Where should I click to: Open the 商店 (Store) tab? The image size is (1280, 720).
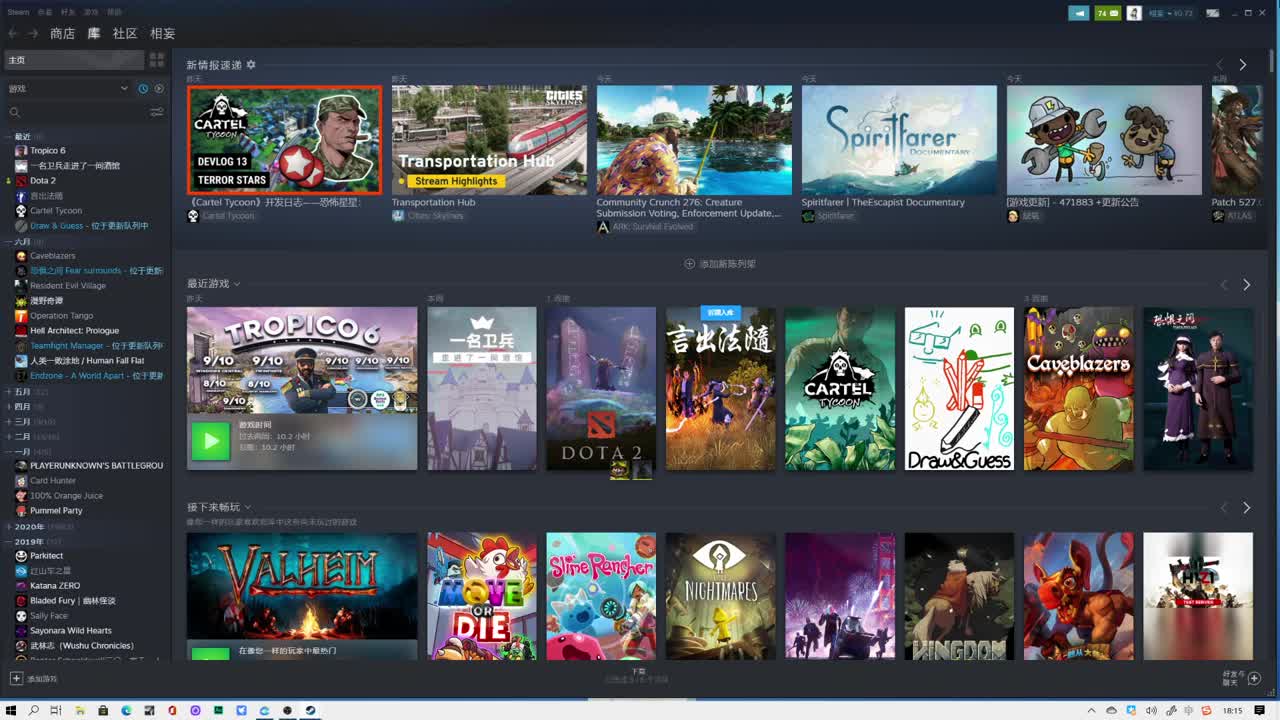[x=62, y=33]
